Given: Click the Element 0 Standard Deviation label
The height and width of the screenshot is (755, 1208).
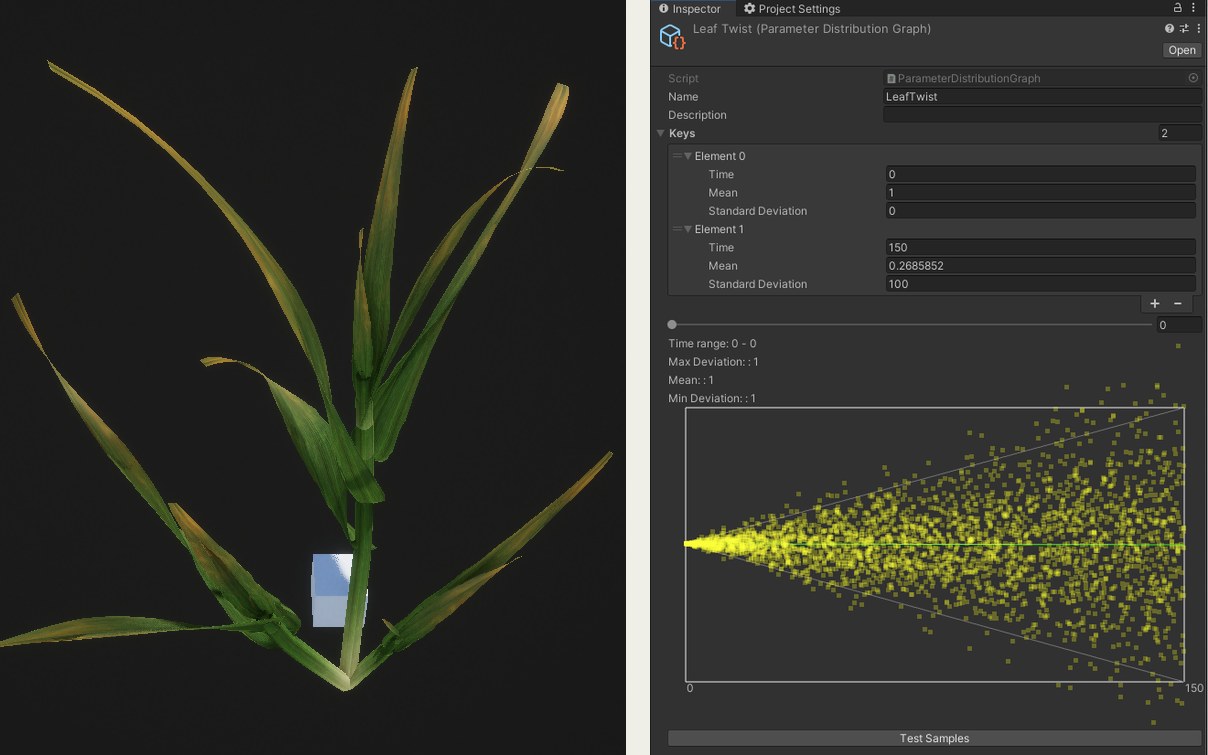Looking at the screenshot, I should 757,211.
